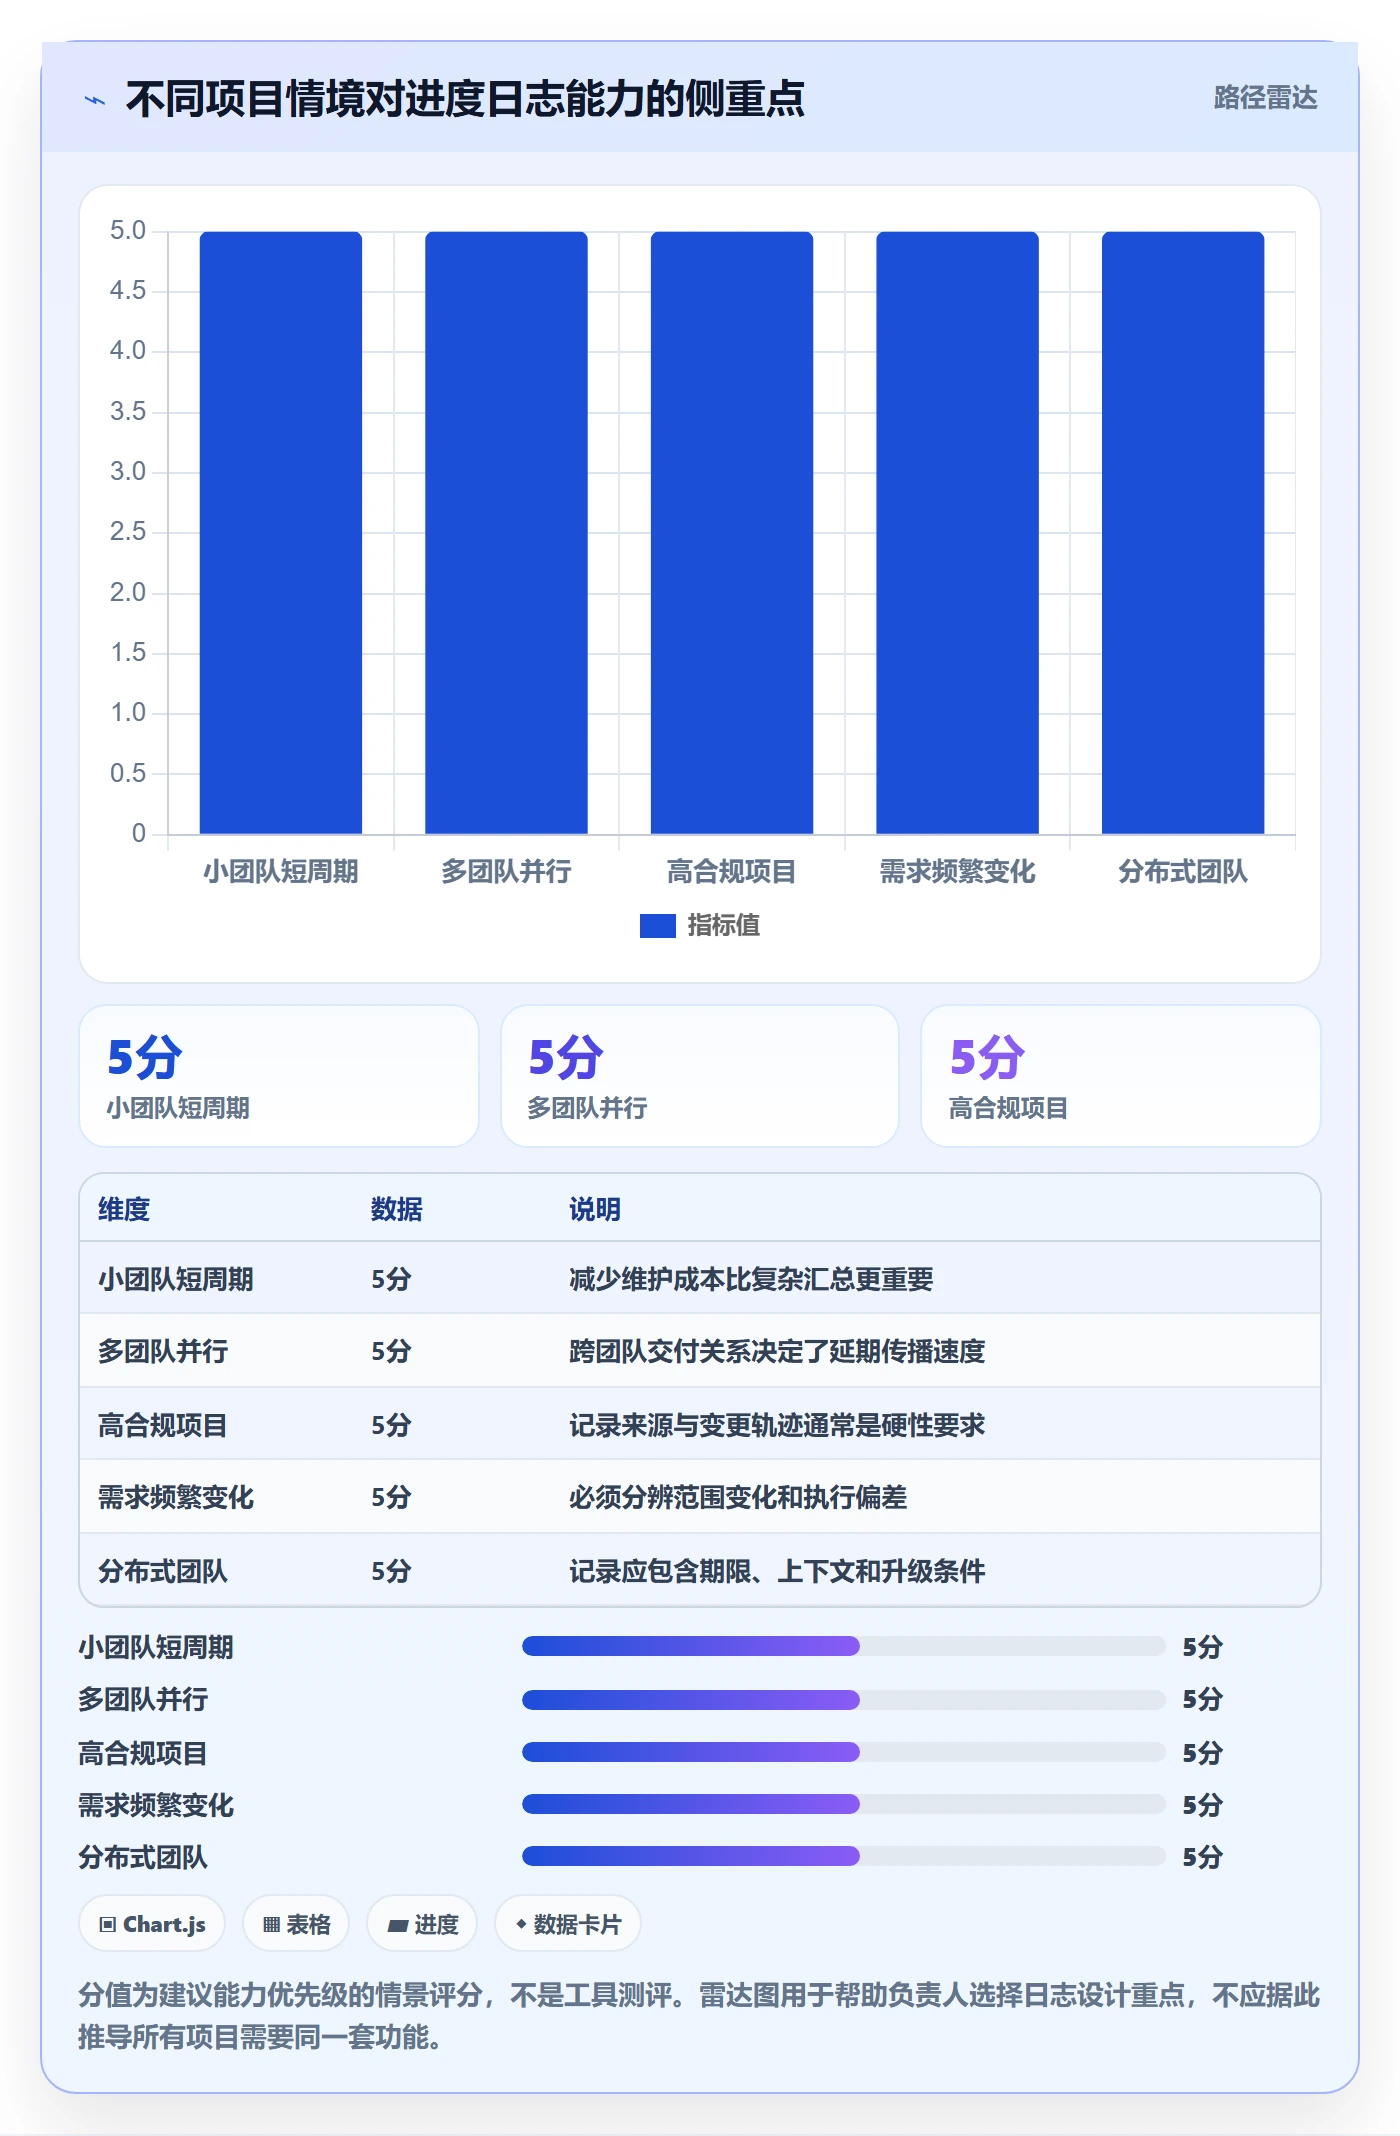Click the 多团队并行 bar in chart
Viewport: 1400px width, 2136px height.
(x=506, y=533)
